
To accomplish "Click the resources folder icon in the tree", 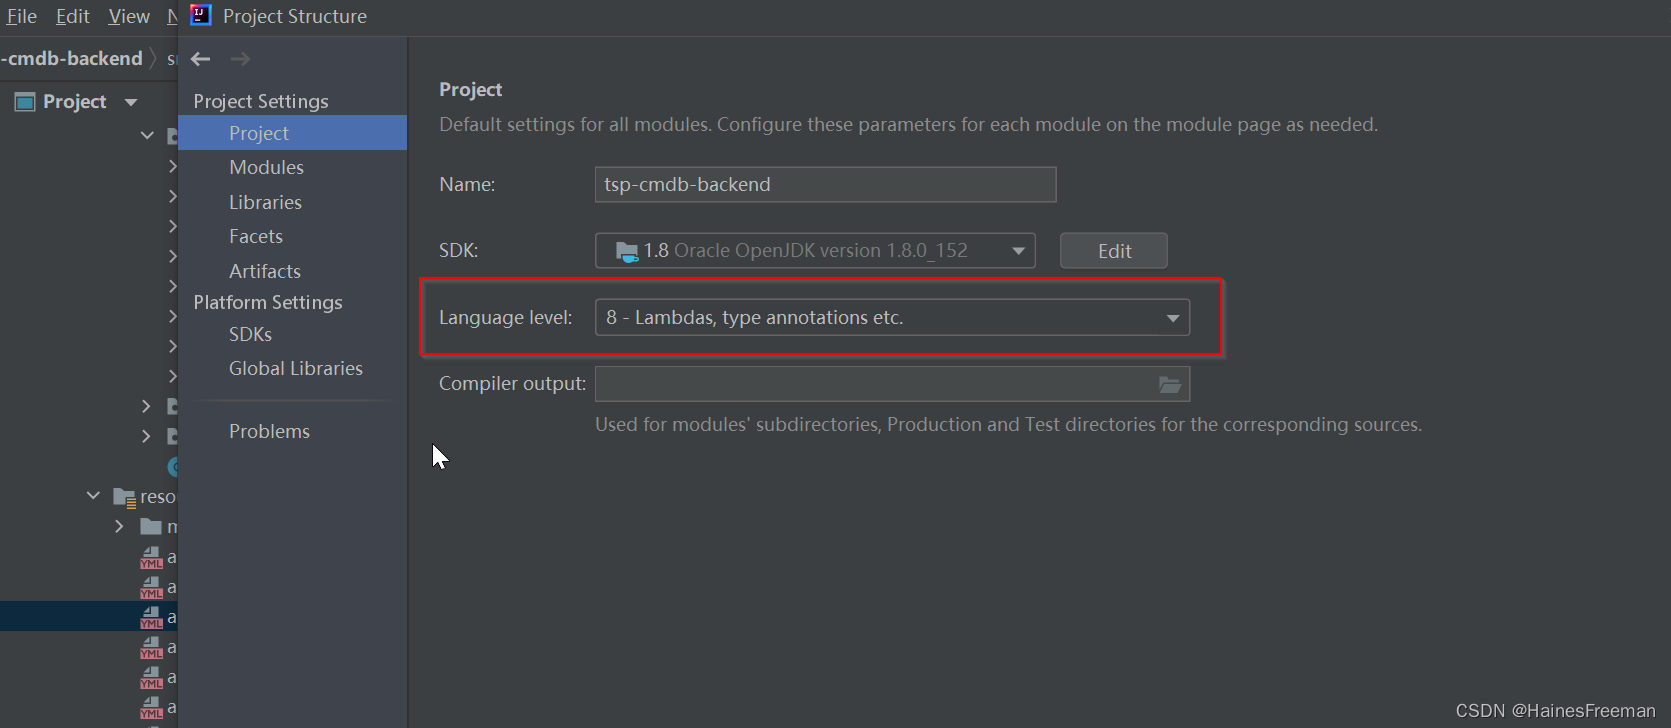I will point(124,497).
